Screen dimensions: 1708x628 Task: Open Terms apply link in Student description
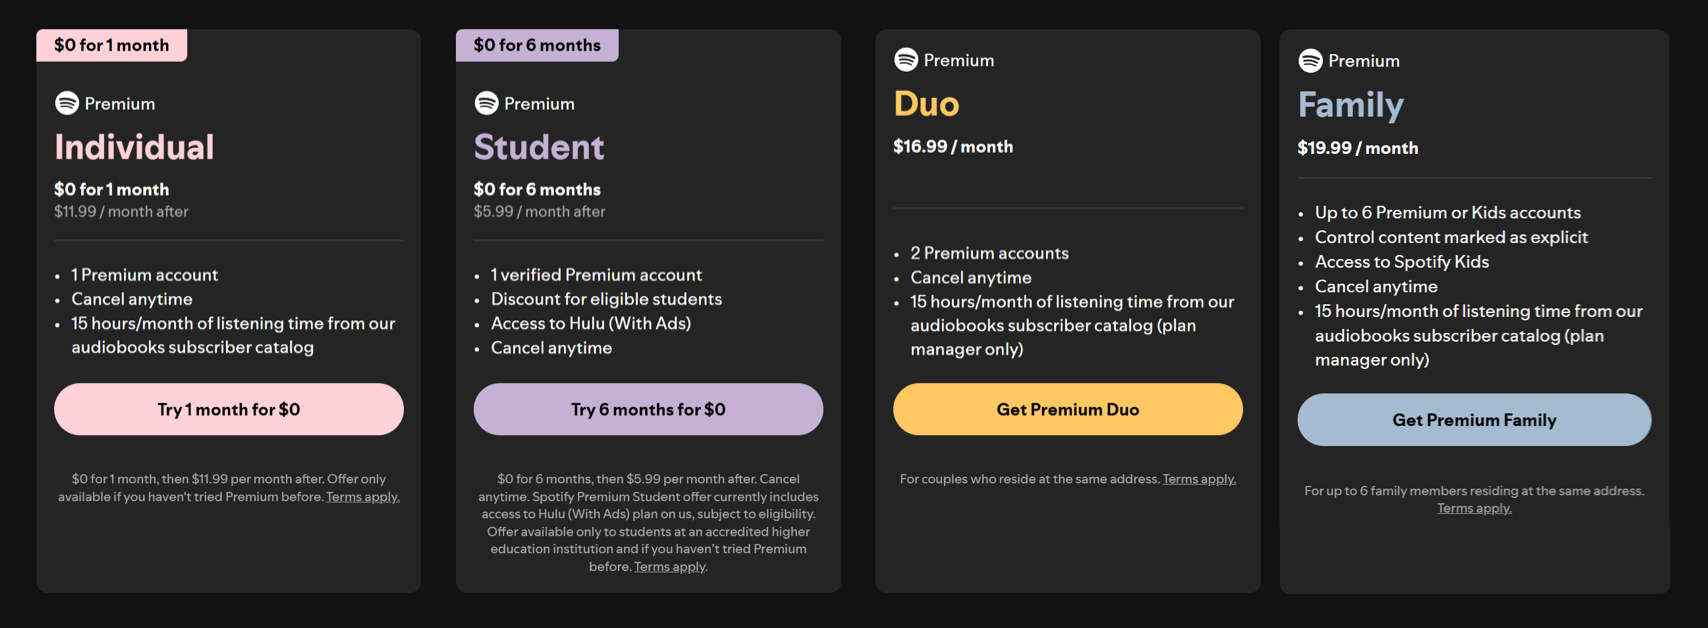click(x=668, y=566)
